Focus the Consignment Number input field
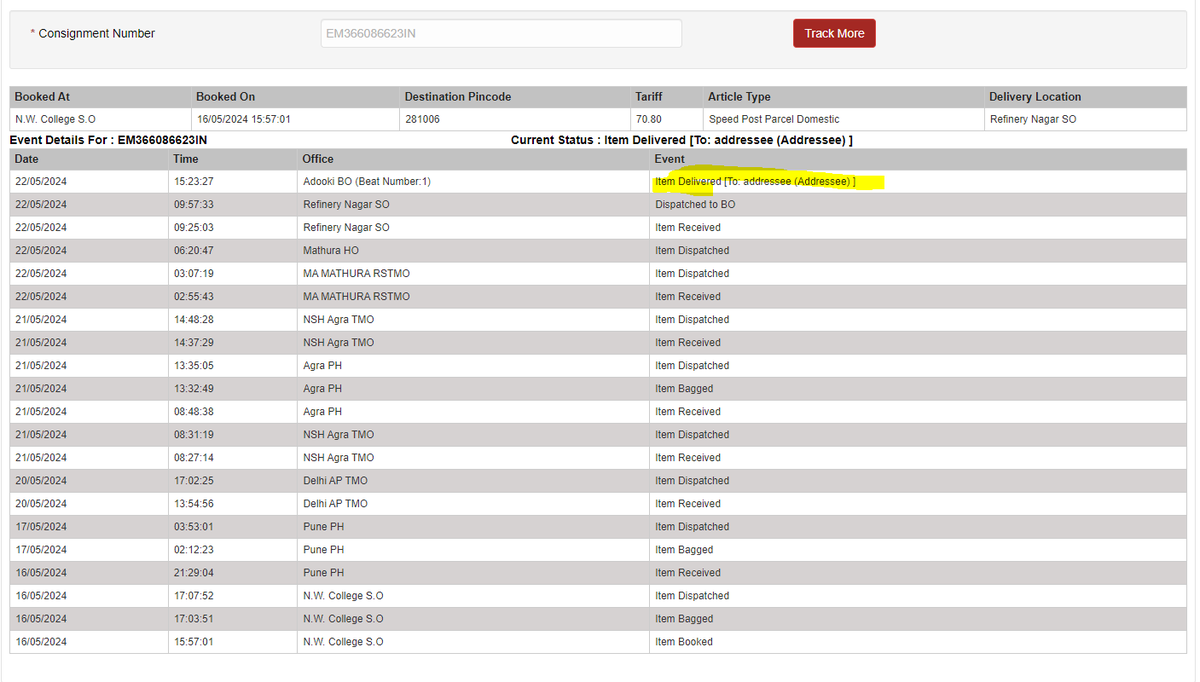The height and width of the screenshot is (682, 1200). coord(501,33)
